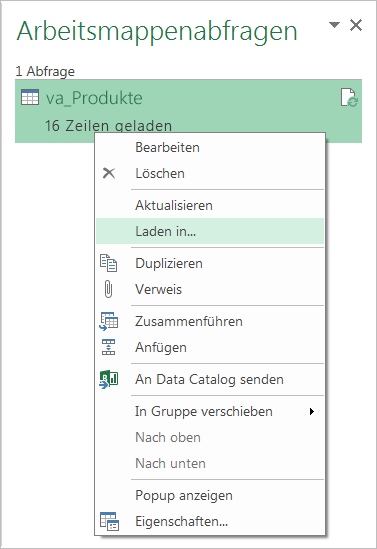Click the '16 Zeilen geladen' status text
Screen dimensions: 377x549
(108, 125)
